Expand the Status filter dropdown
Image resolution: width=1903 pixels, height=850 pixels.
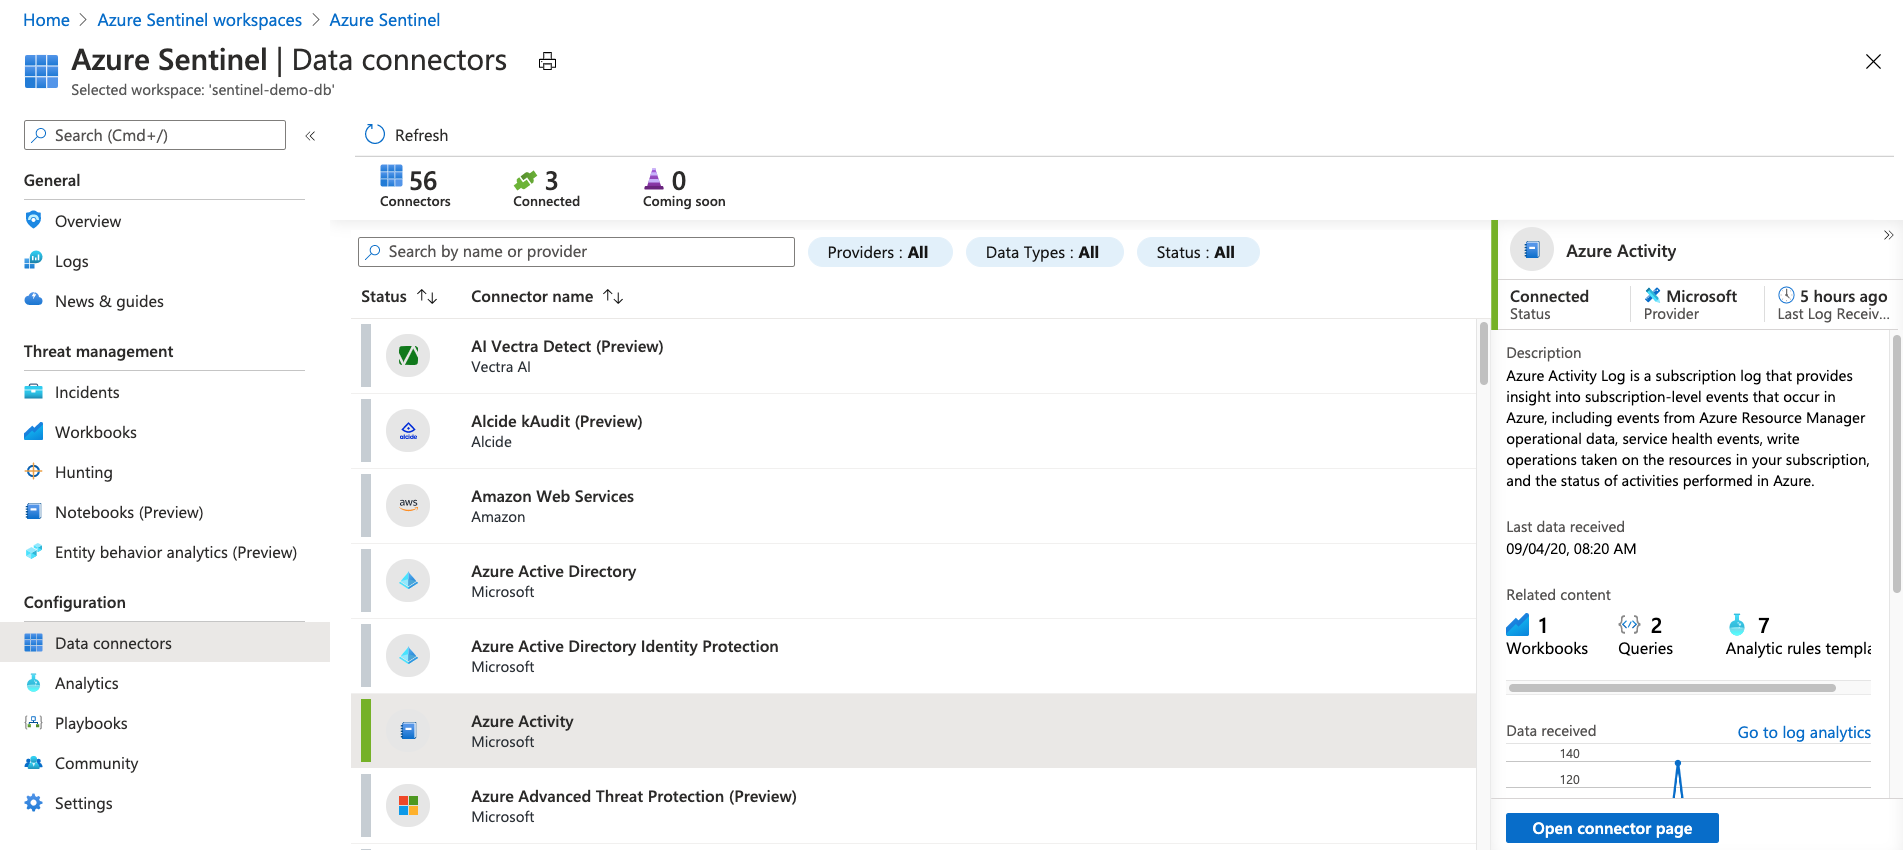tap(1195, 253)
